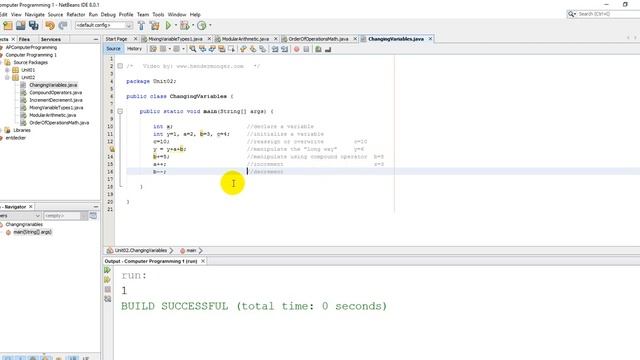Select main(String[] args) in Navigator

click(32, 232)
